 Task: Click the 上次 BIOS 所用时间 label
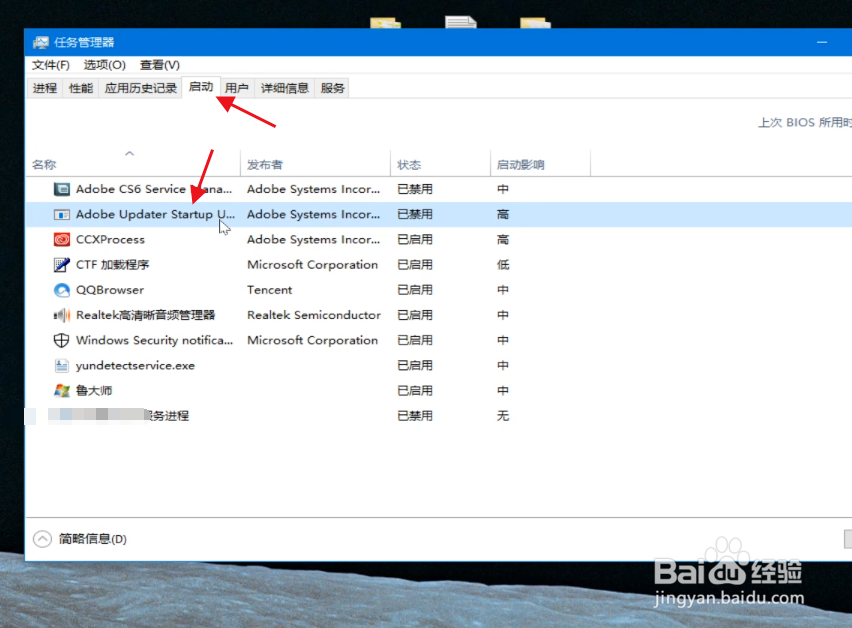(805, 122)
